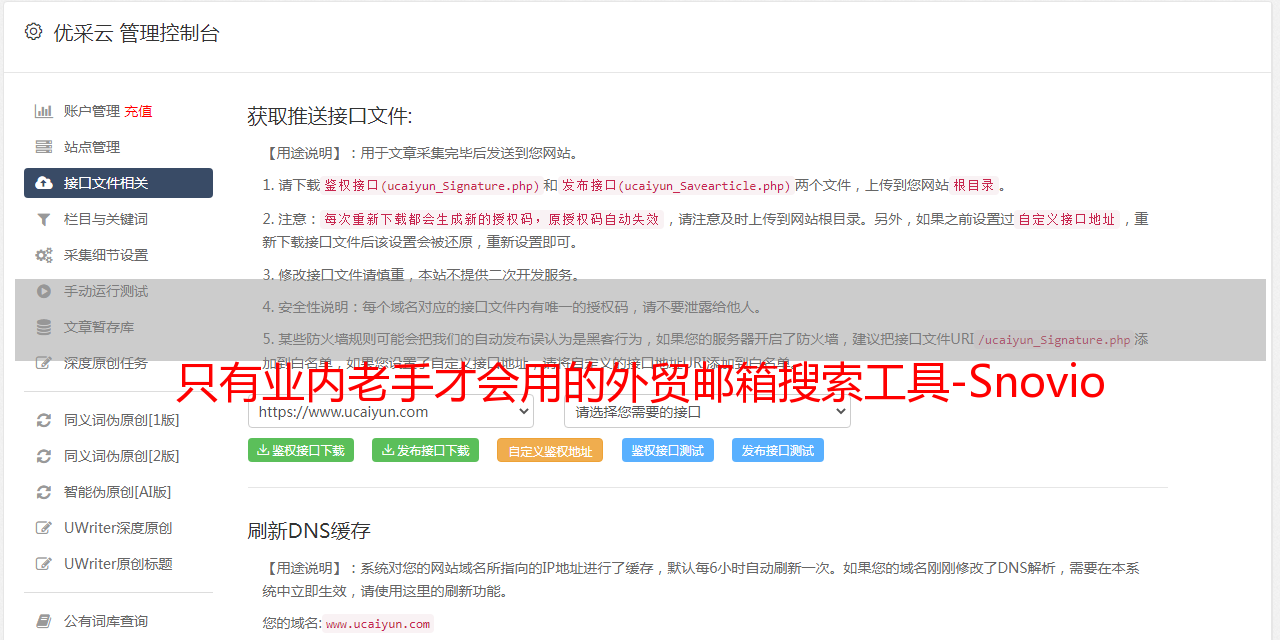1280x640 pixels.
Task: Click the green 鉴权接口下载 button
Action: [x=301, y=450]
